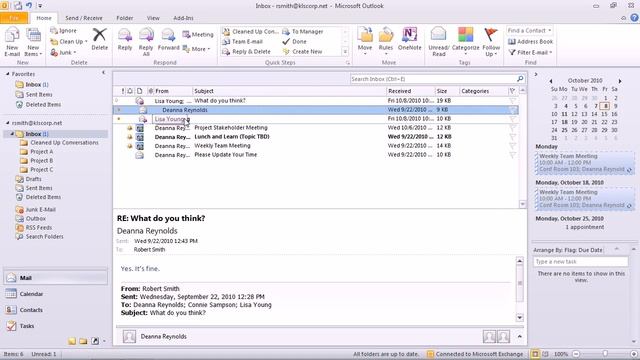Toggle flag on Please Update Your Time
Screen dimensions: 640x360
513,155
